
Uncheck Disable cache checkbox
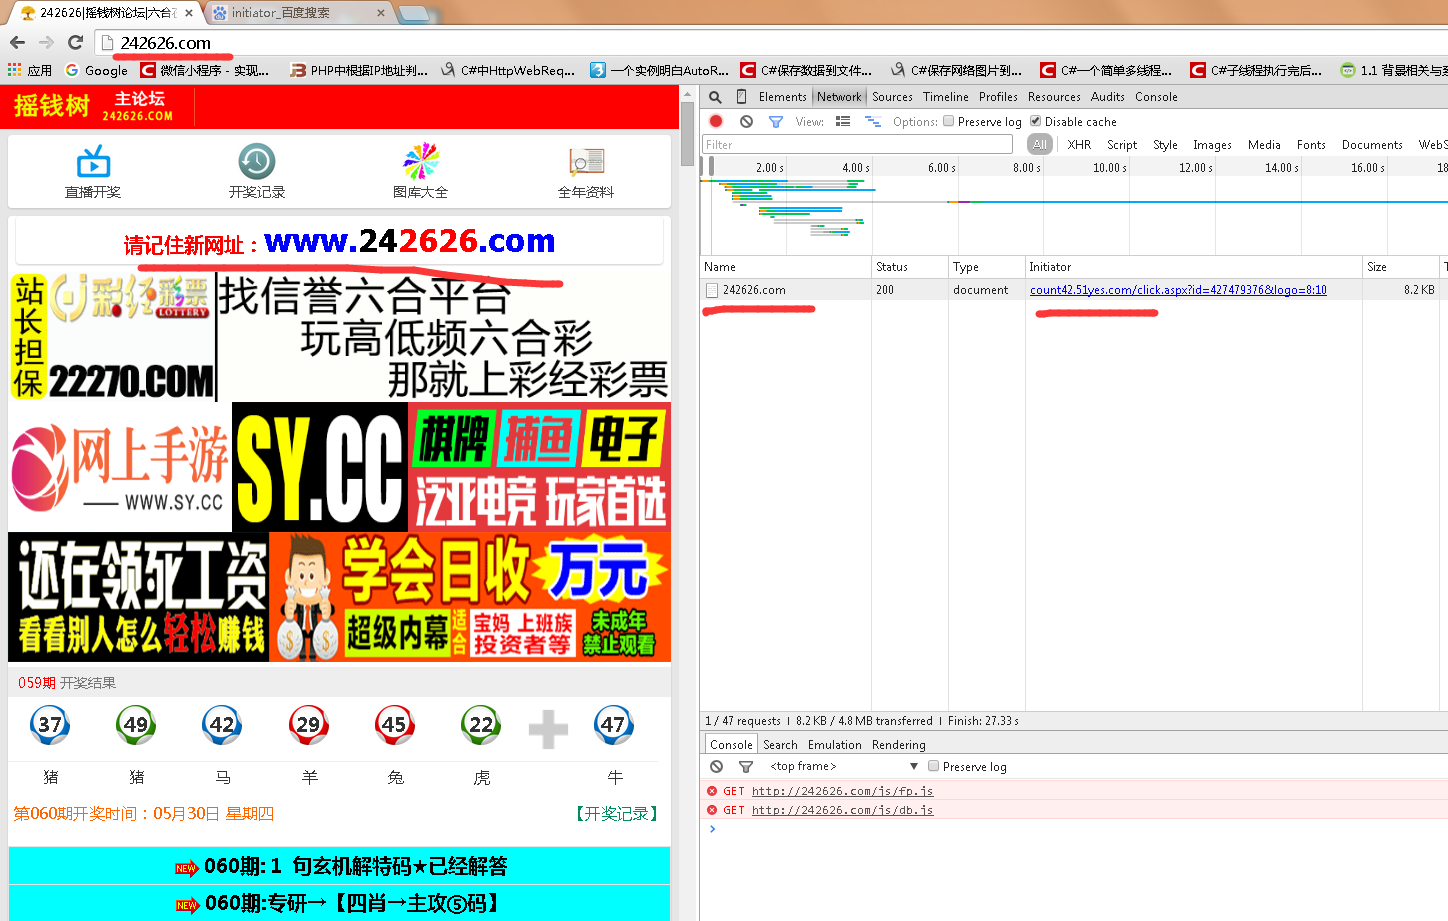[x=1035, y=121]
